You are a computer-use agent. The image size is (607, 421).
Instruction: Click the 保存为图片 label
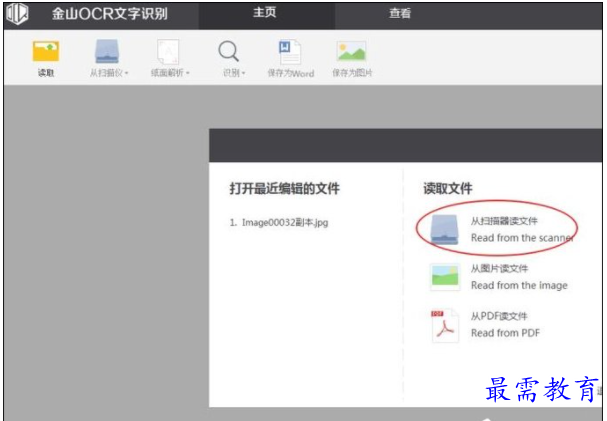(x=352, y=73)
